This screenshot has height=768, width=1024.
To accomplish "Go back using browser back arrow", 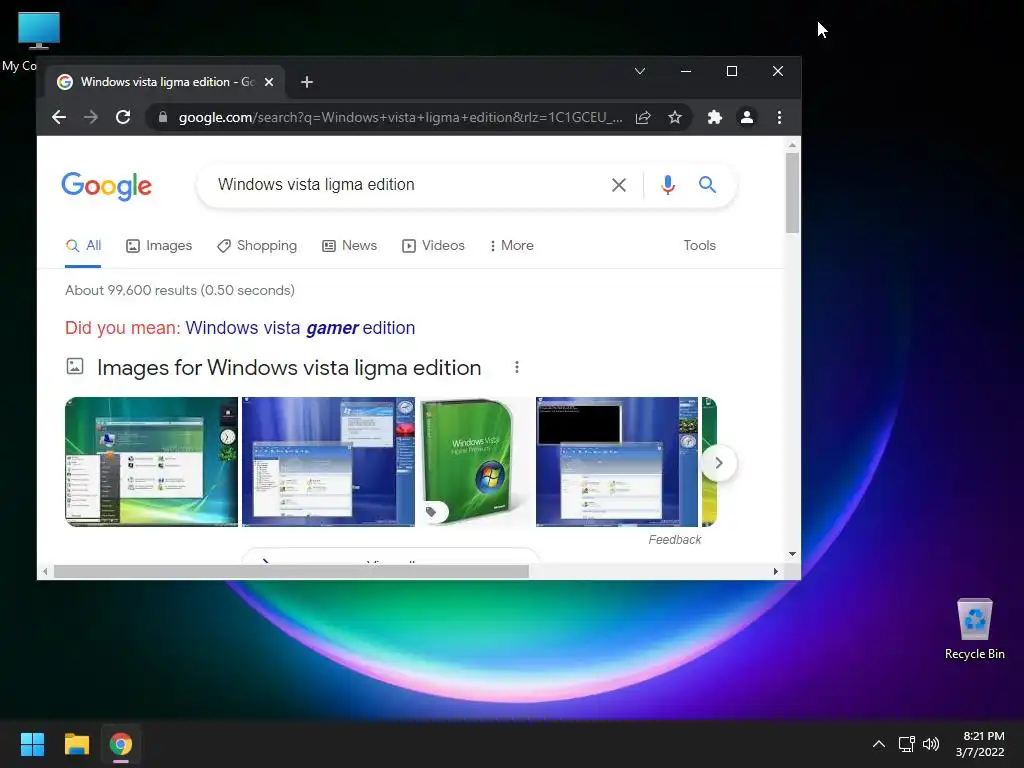I will 59,118.
